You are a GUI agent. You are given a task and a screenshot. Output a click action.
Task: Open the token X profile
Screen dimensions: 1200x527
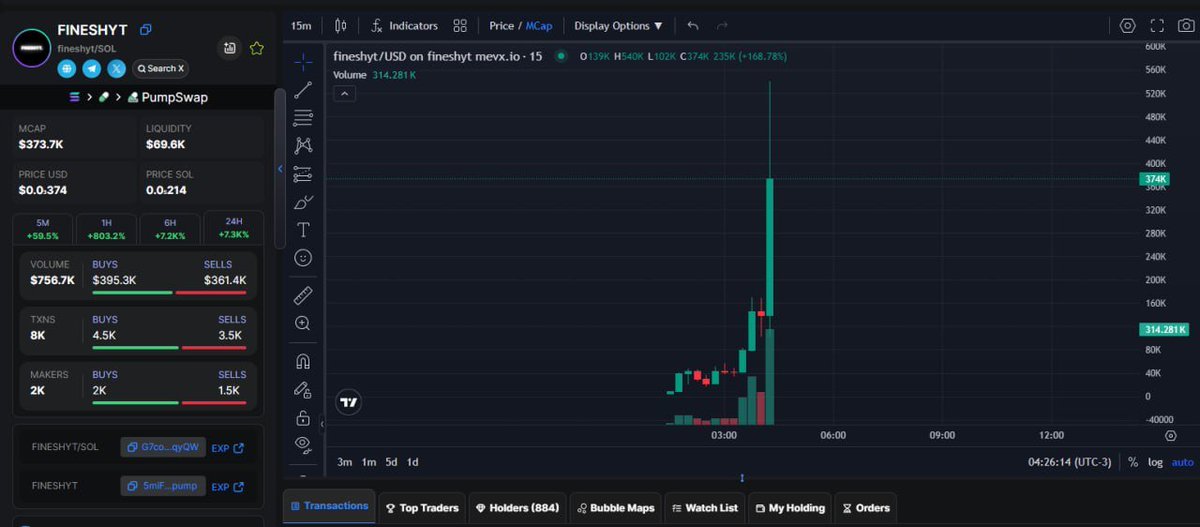coord(117,69)
